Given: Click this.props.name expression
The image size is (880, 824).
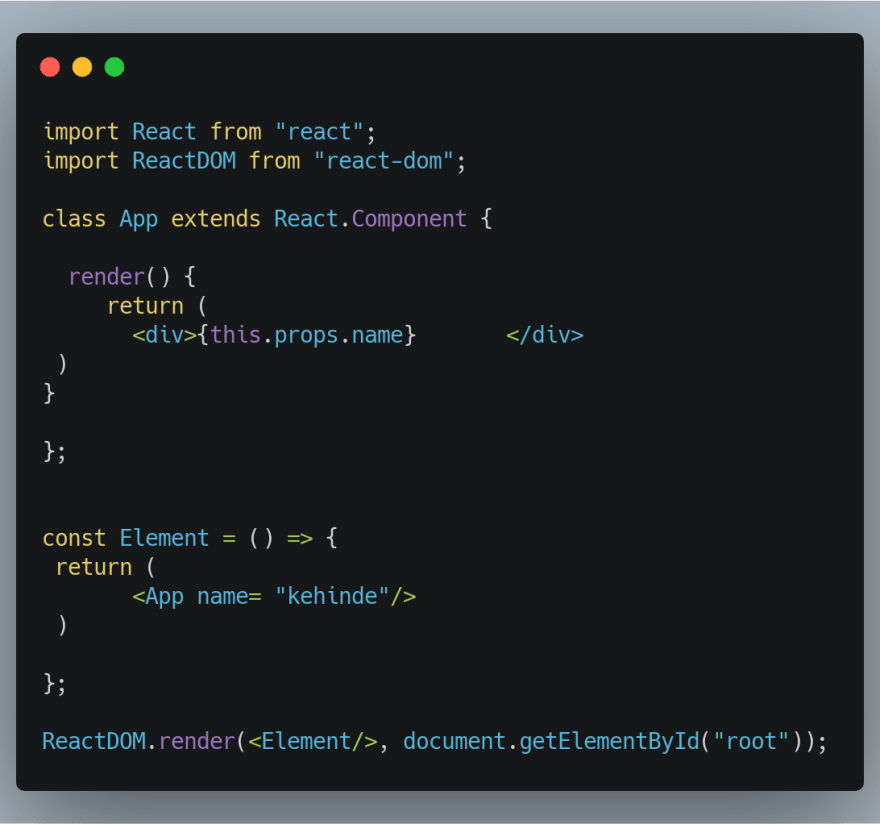Looking at the screenshot, I should tap(307, 336).
